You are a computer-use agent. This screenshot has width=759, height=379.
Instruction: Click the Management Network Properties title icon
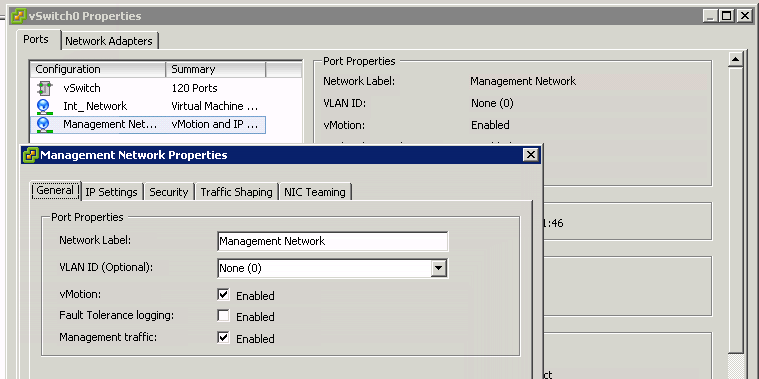tap(30, 155)
